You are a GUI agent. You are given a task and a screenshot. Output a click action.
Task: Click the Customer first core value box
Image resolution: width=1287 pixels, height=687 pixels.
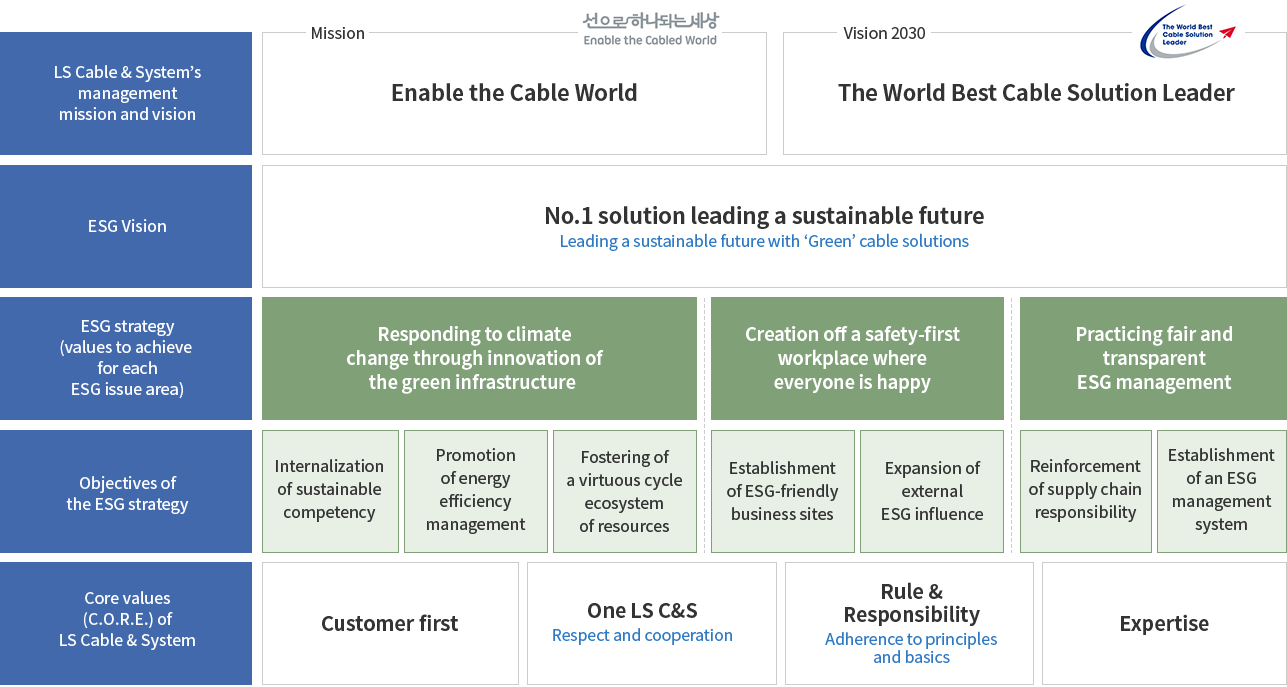pos(390,624)
